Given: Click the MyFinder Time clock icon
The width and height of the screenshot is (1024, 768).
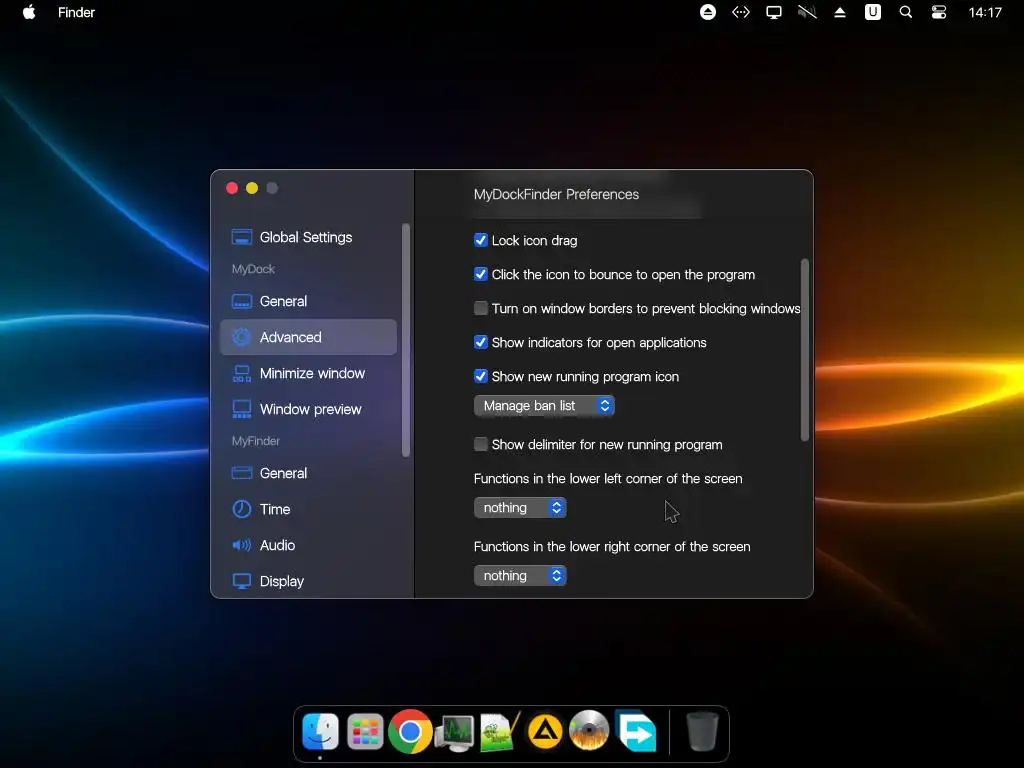Looking at the screenshot, I should click(x=242, y=509).
